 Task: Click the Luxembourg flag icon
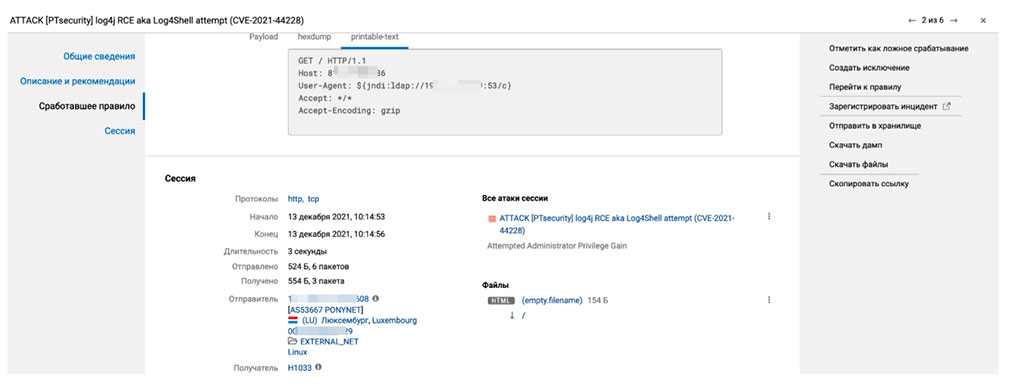293,321
